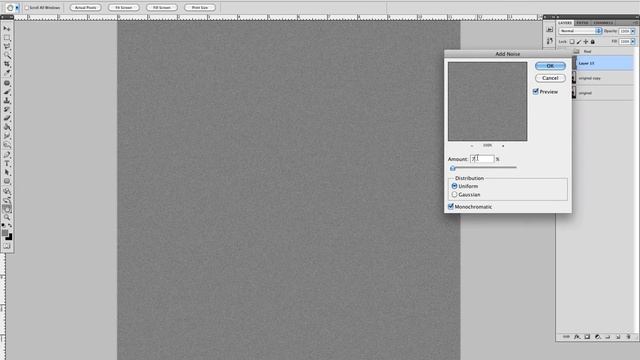Viewport: 640px width, 360px height.
Task: Switch to the Layers tab
Action: click(x=565, y=23)
